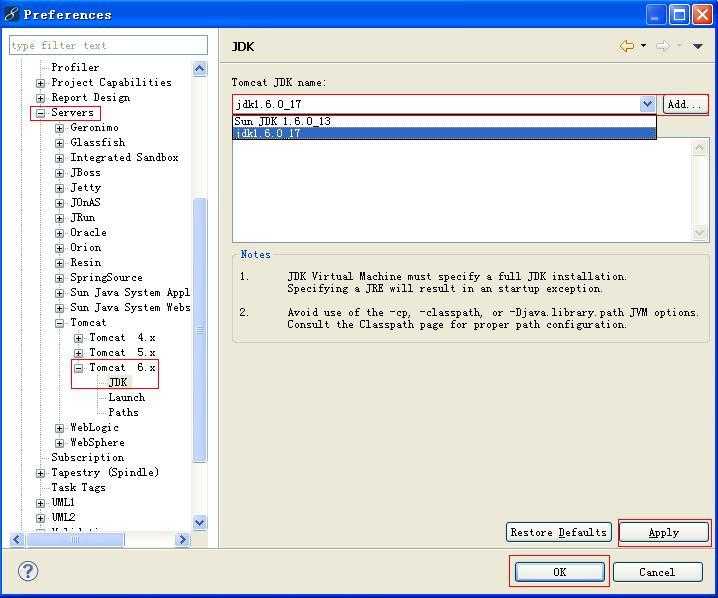Open the back history dropdown arrow
Viewport: 718px width, 598px height.
coord(643,46)
